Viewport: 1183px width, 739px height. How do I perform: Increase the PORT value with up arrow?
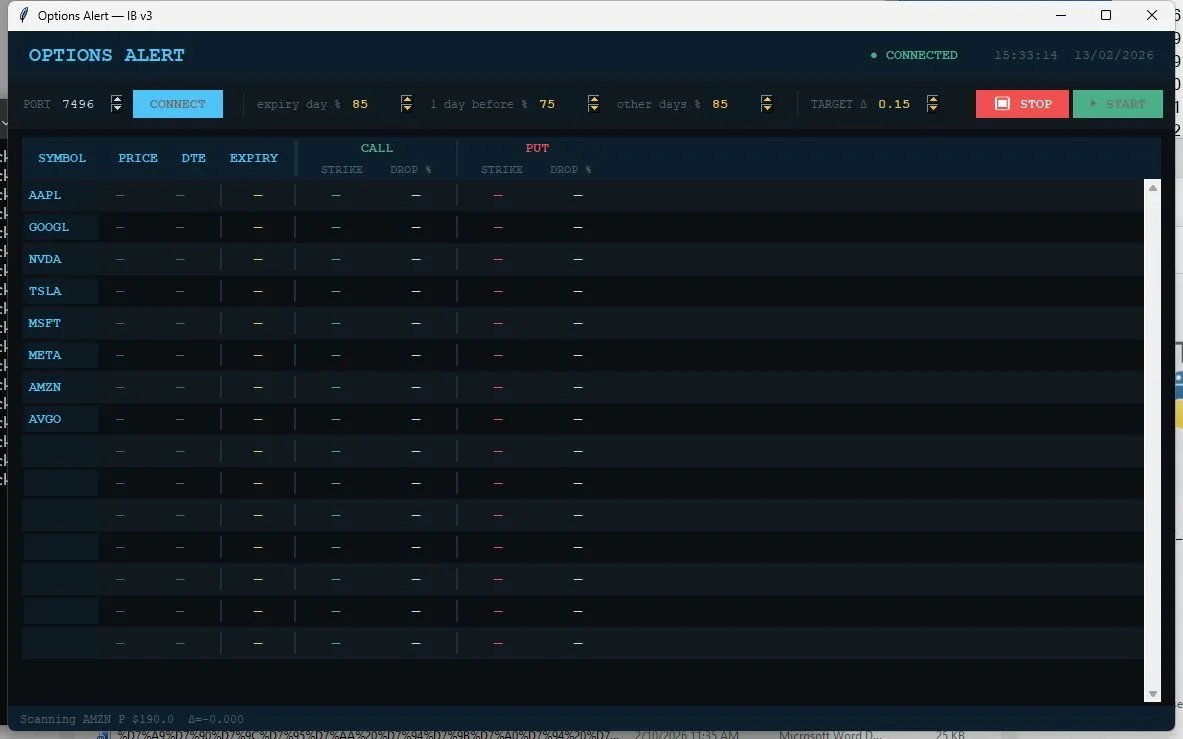pyautogui.click(x=116, y=100)
